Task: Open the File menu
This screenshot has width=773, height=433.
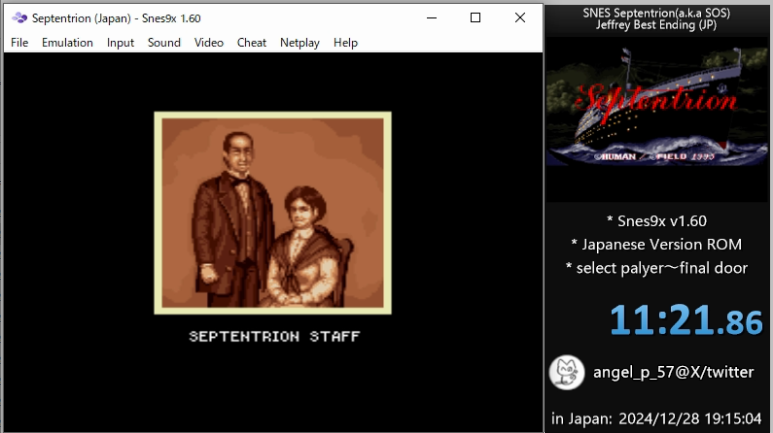Action: [19, 43]
